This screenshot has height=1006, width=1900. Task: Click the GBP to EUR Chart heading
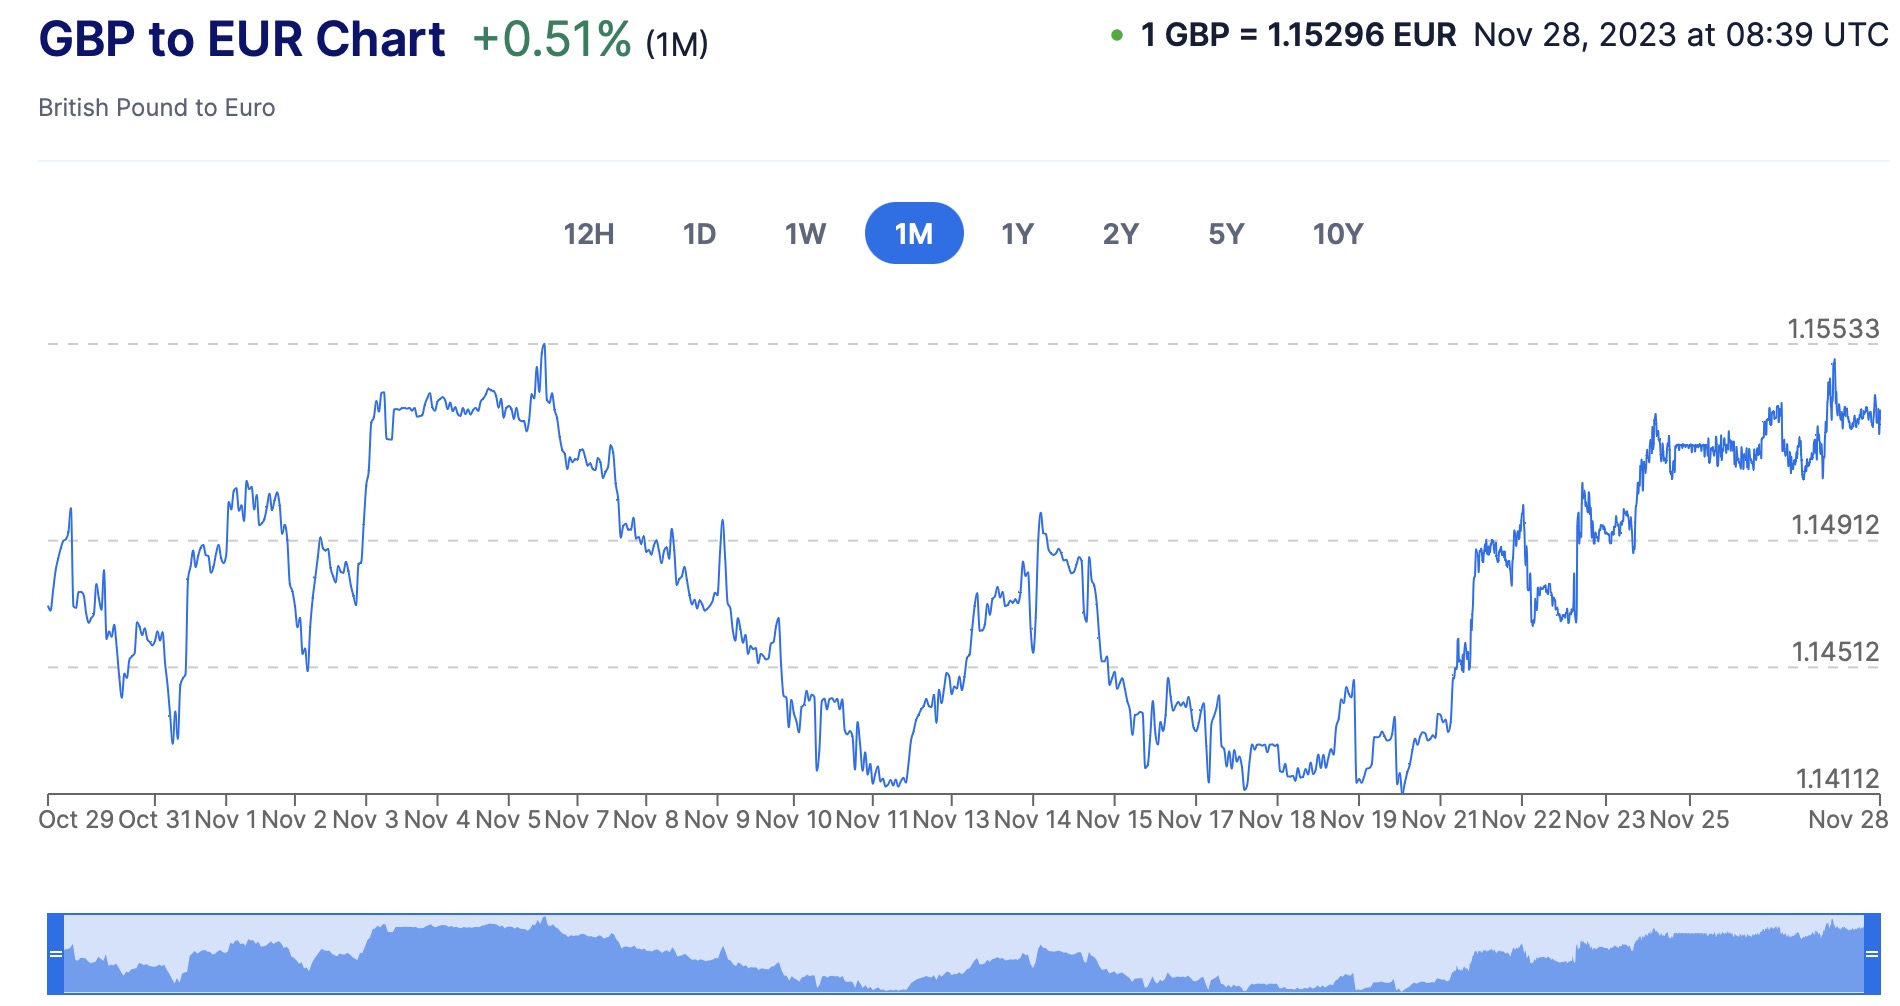coord(242,40)
